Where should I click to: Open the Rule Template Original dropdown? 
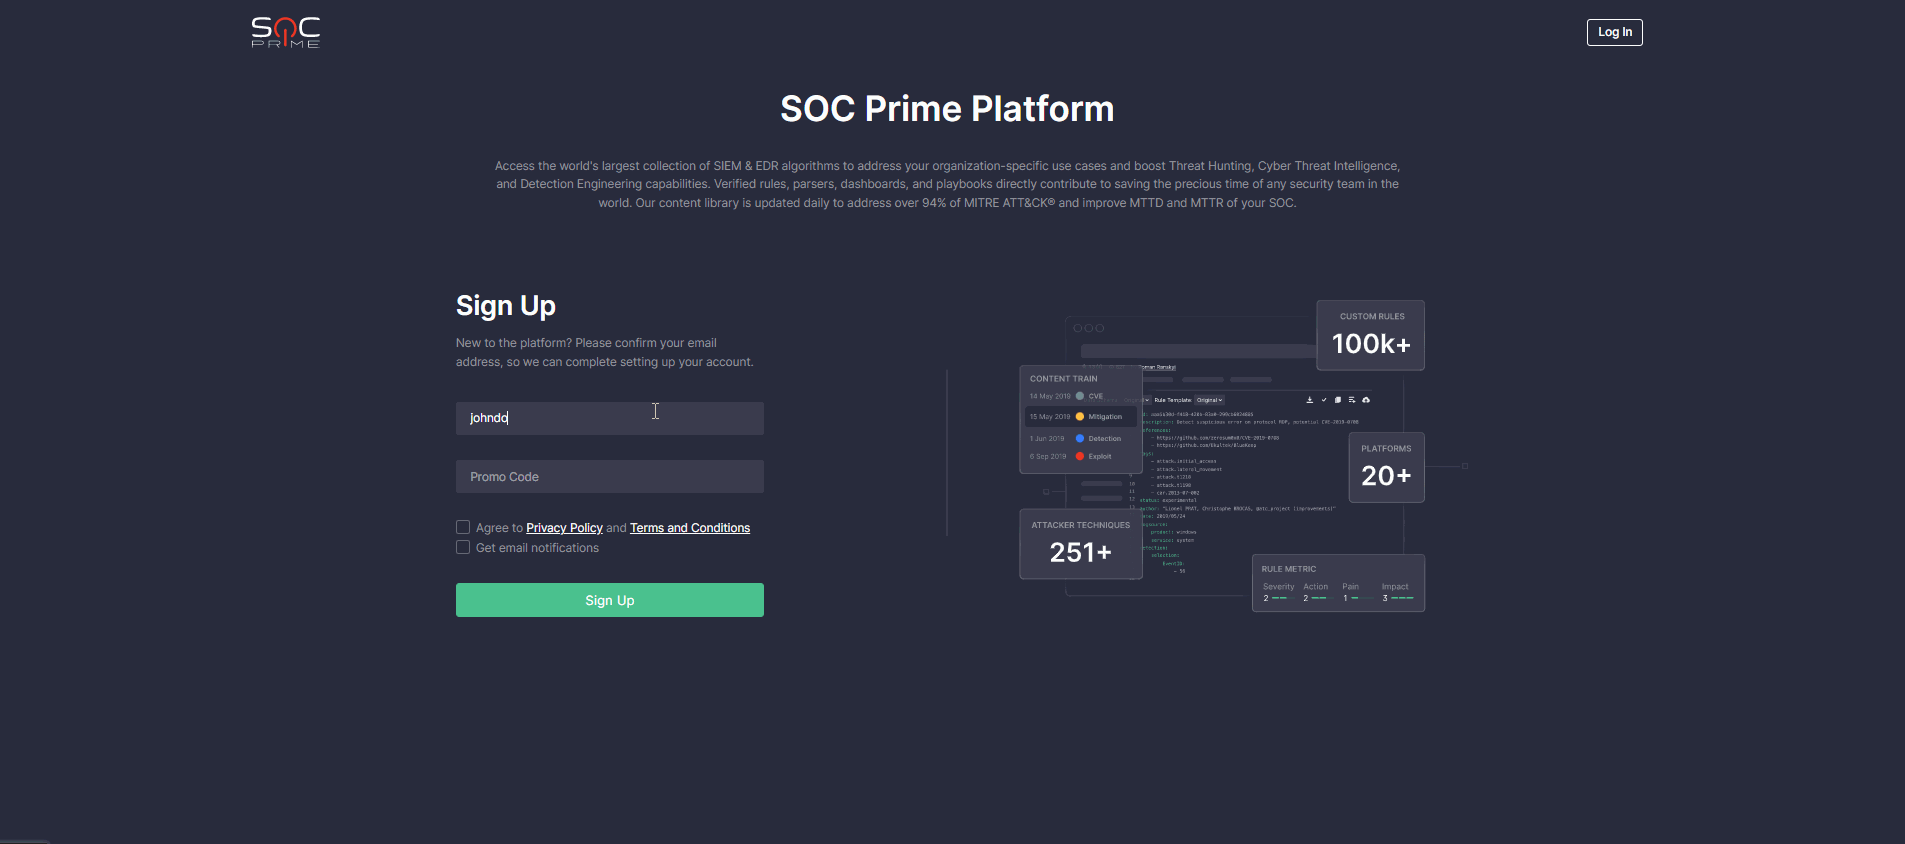click(x=1209, y=400)
